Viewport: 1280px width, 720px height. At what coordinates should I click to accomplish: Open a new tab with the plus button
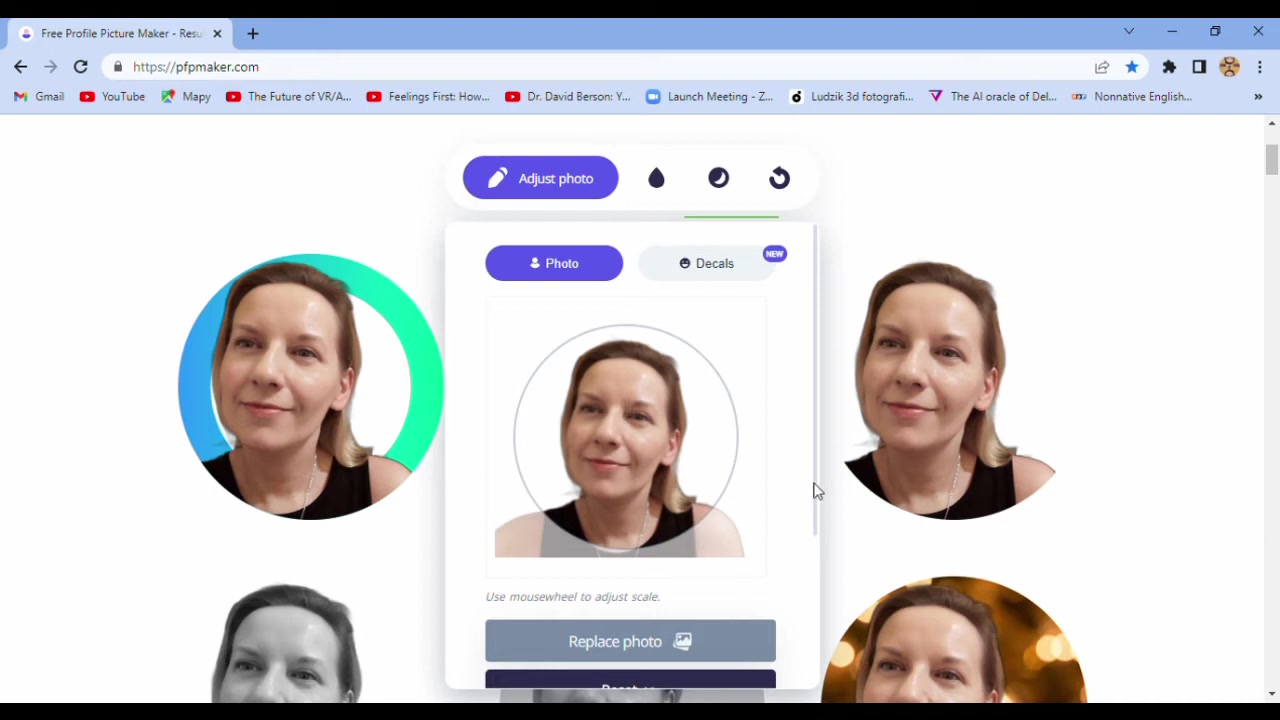coord(253,34)
